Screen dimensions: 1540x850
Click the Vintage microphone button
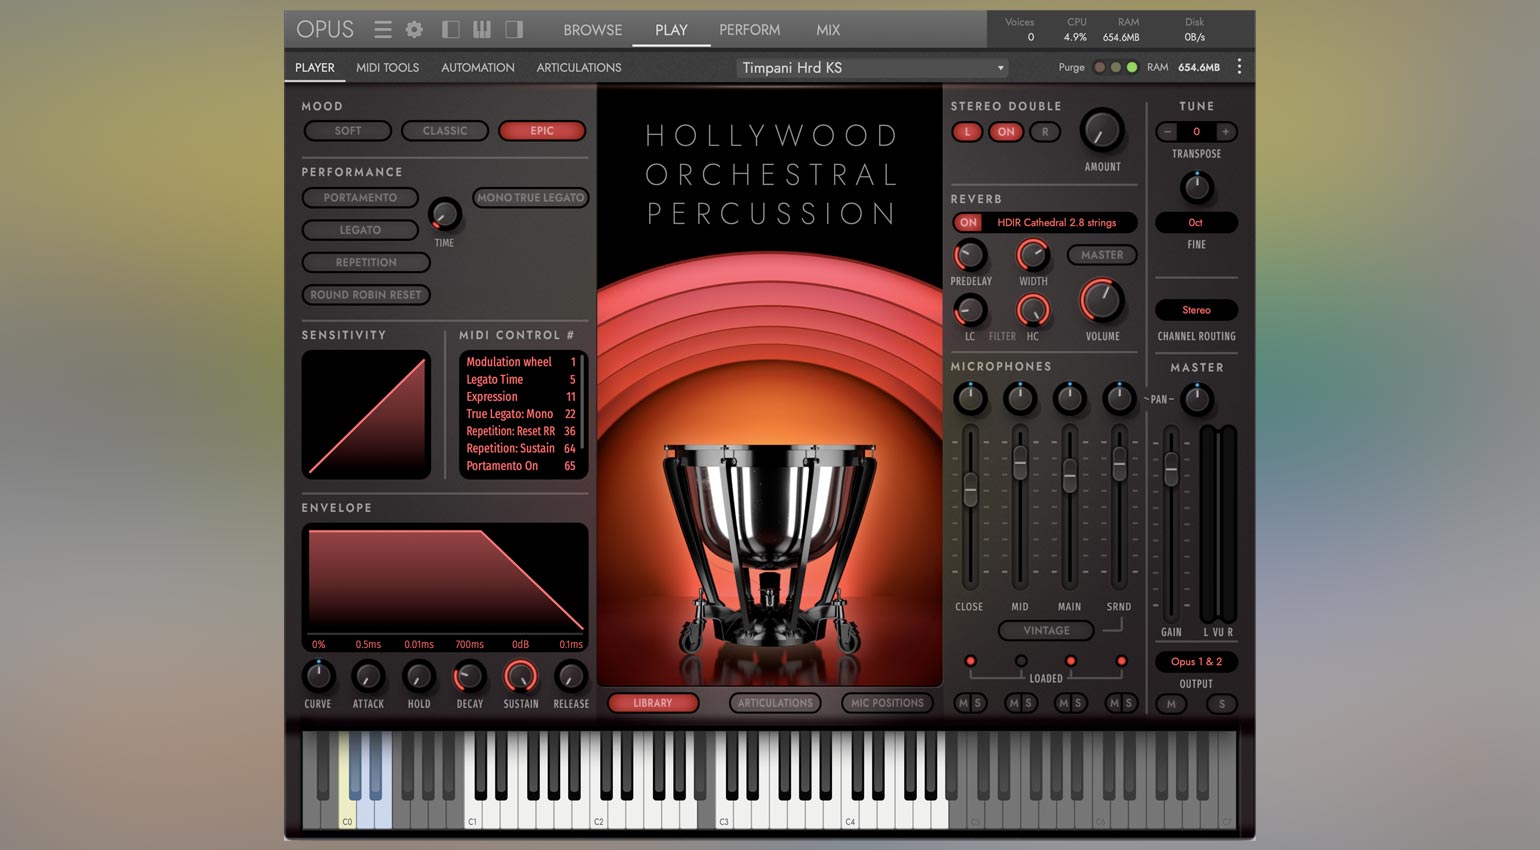coord(1046,631)
